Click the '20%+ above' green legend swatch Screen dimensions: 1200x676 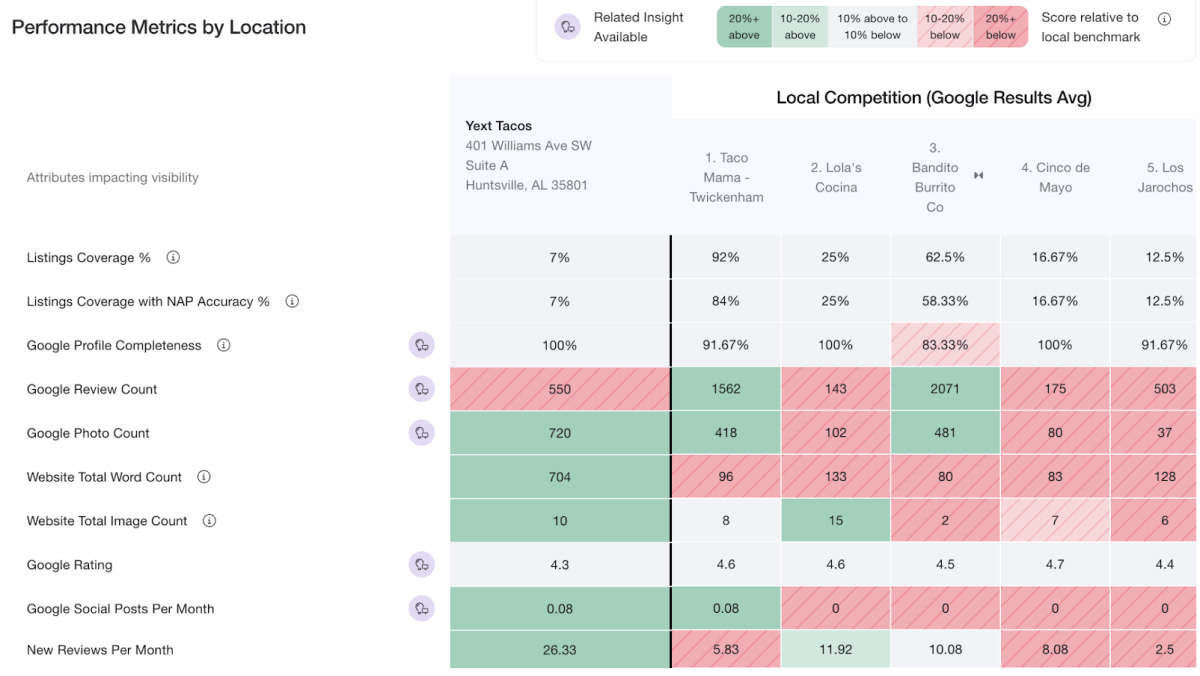[x=744, y=27]
